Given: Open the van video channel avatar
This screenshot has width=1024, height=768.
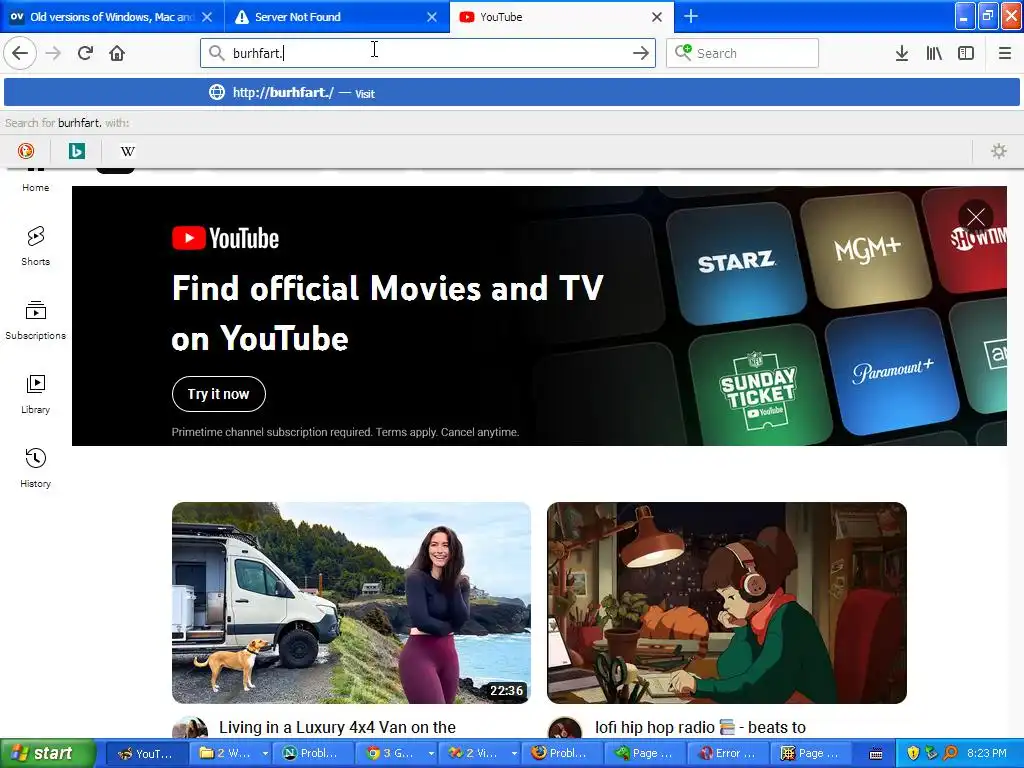Looking at the screenshot, I should point(190,728).
